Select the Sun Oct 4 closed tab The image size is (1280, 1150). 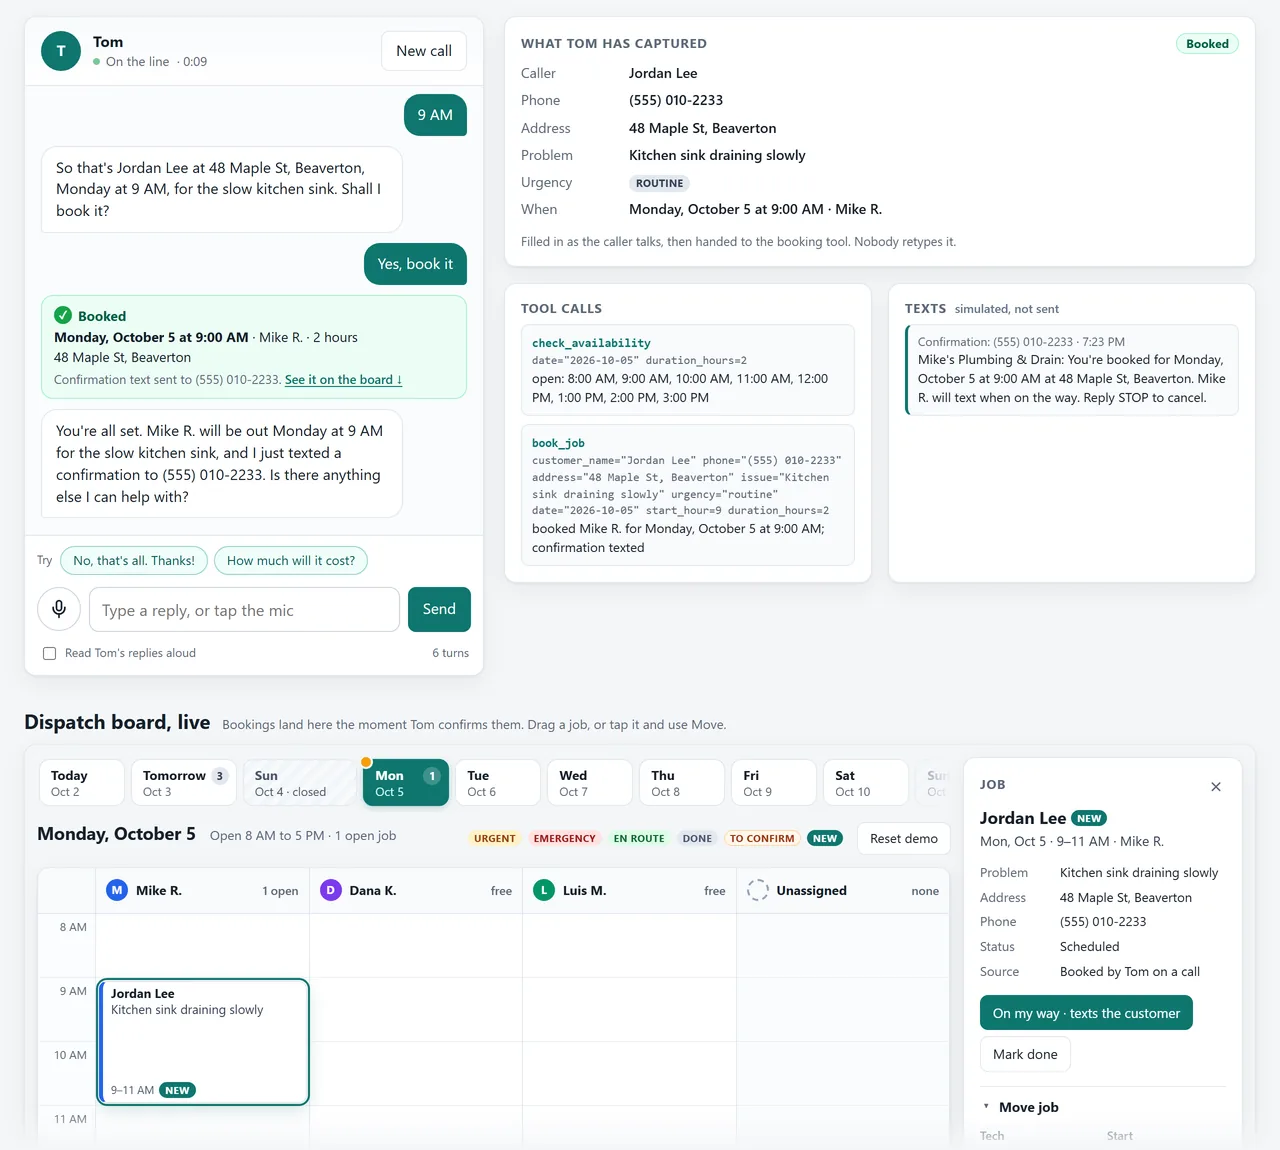[299, 783]
